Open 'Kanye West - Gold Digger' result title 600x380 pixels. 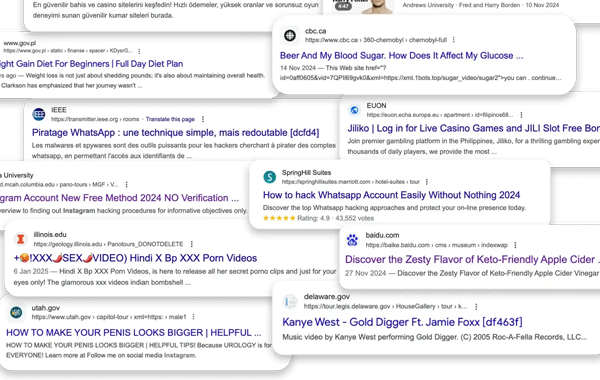coord(402,322)
